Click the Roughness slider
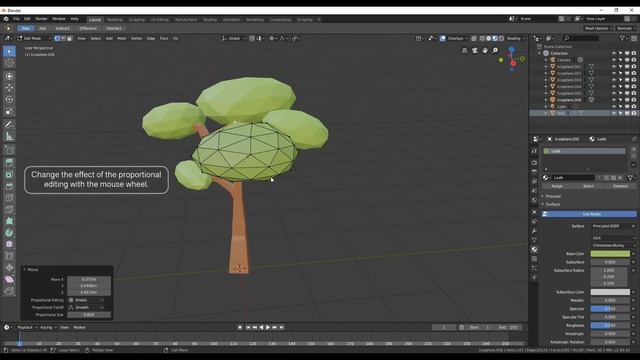640x360 pixels. point(610,325)
